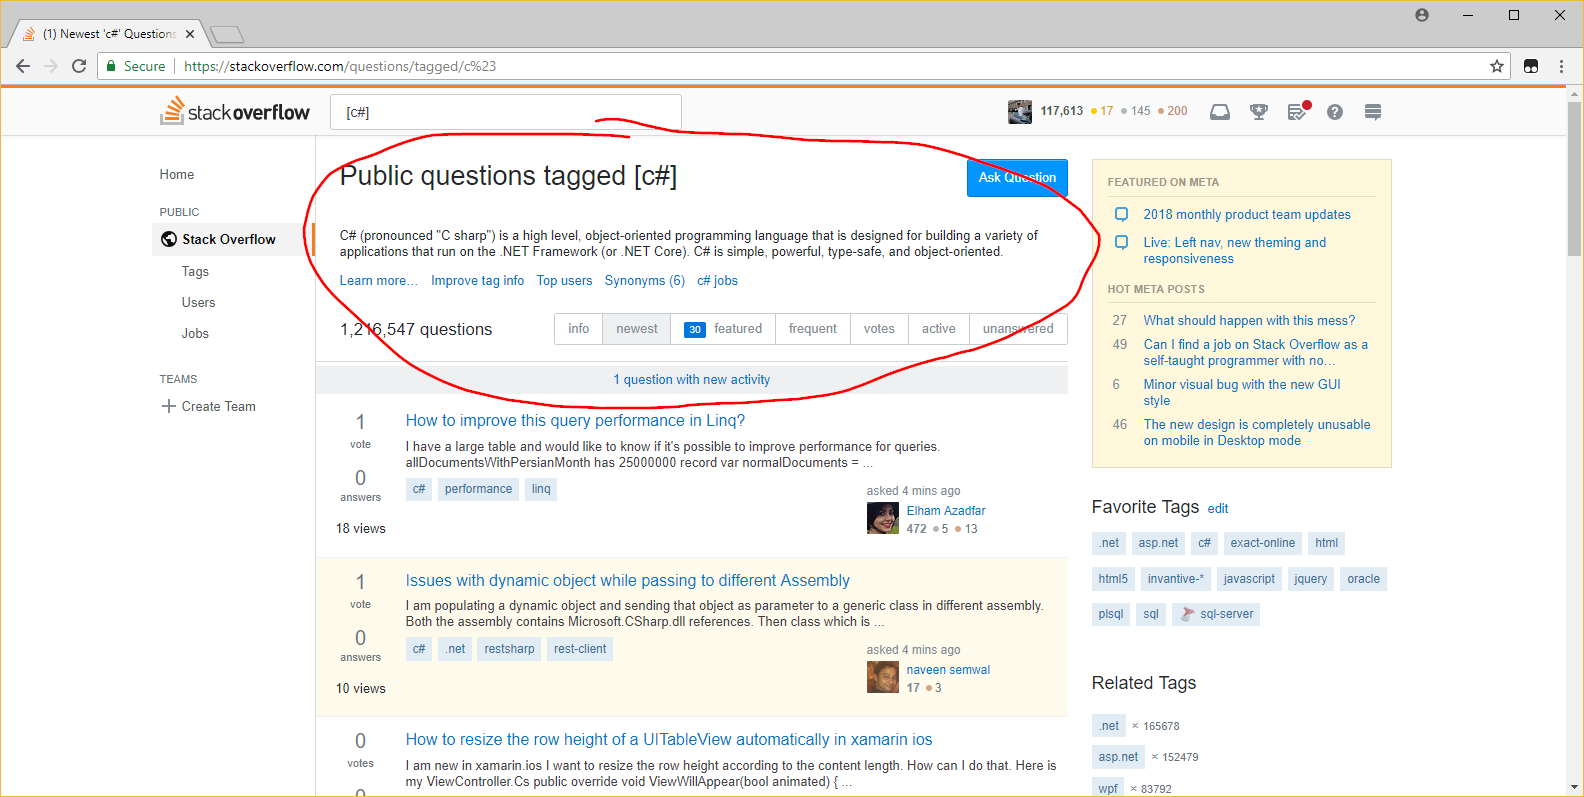Open the Chrome menu three dots
The width and height of the screenshot is (1584, 797).
(1561, 66)
